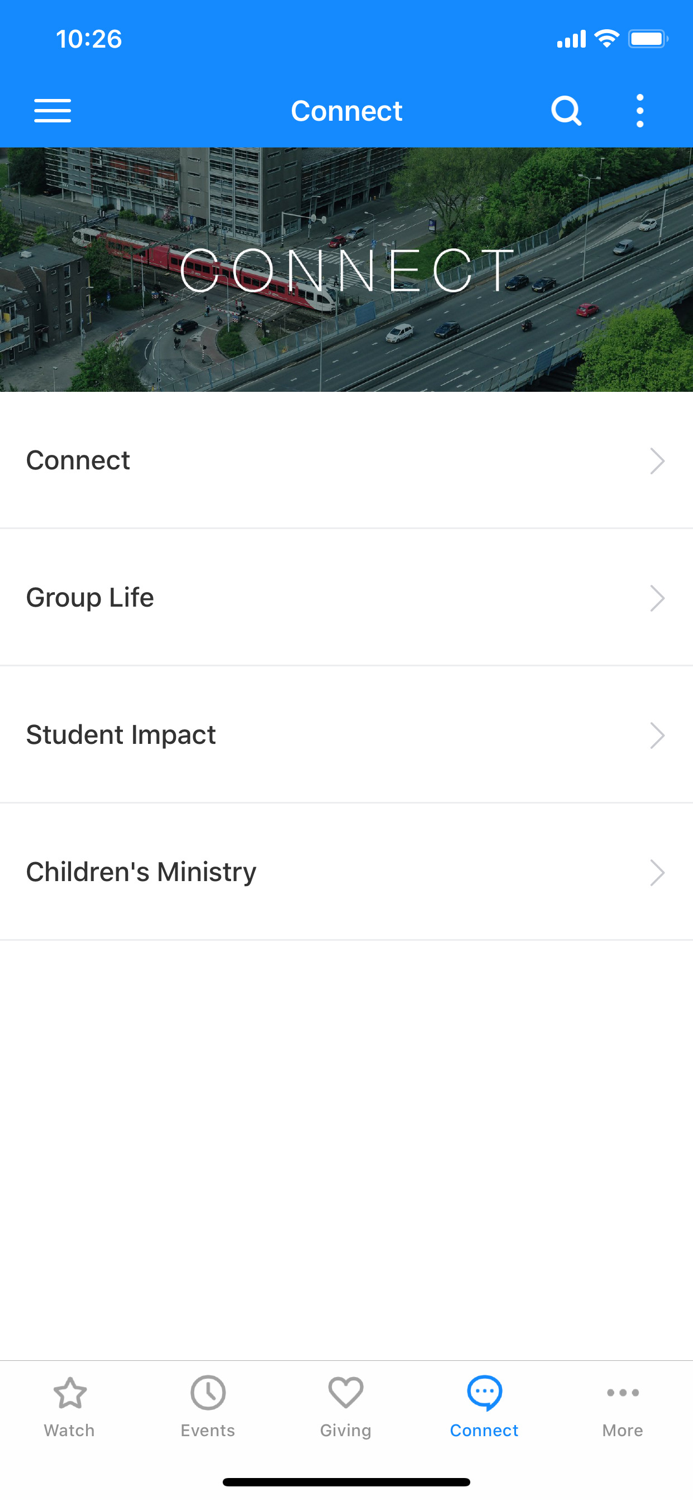Select the Connect chat bubble icon

(x=484, y=1391)
